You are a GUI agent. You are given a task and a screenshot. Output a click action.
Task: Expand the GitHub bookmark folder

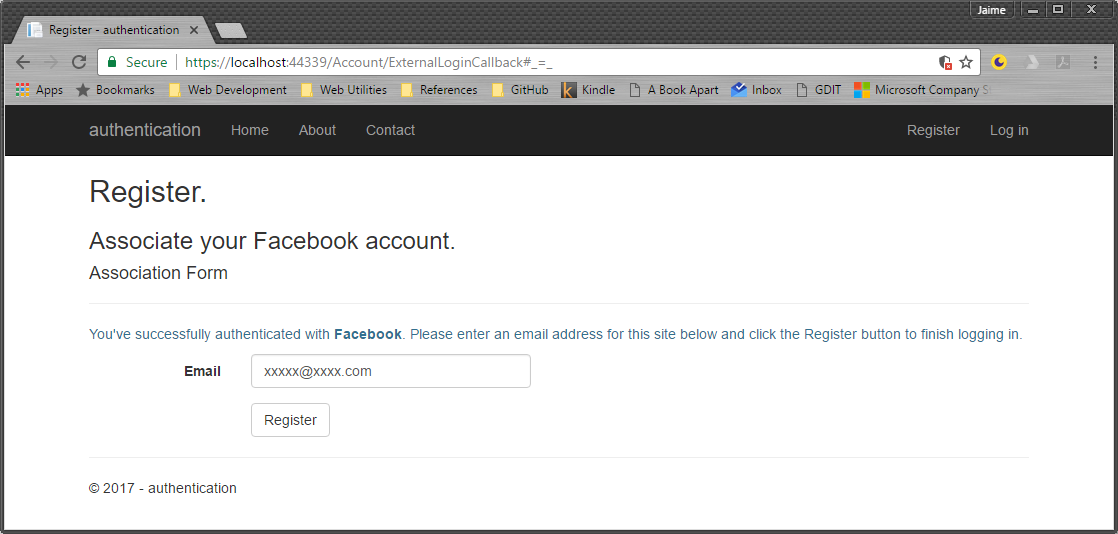click(x=519, y=90)
